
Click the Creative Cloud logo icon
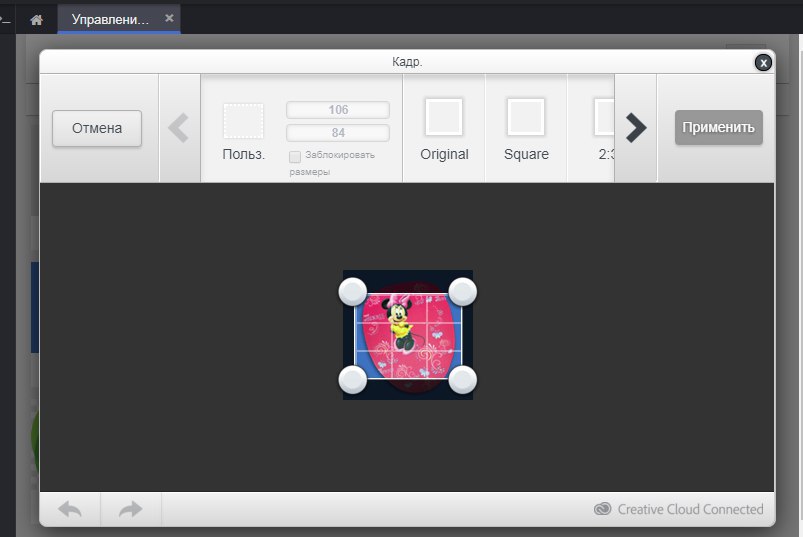pos(603,509)
